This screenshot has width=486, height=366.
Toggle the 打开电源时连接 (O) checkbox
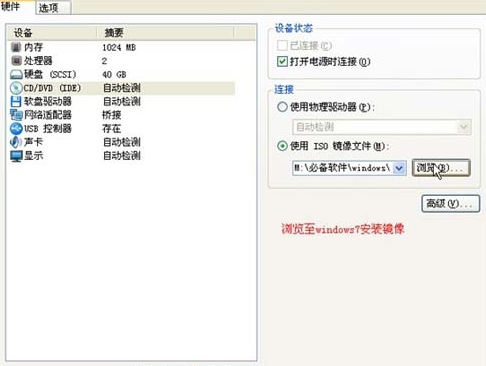(282, 62)
